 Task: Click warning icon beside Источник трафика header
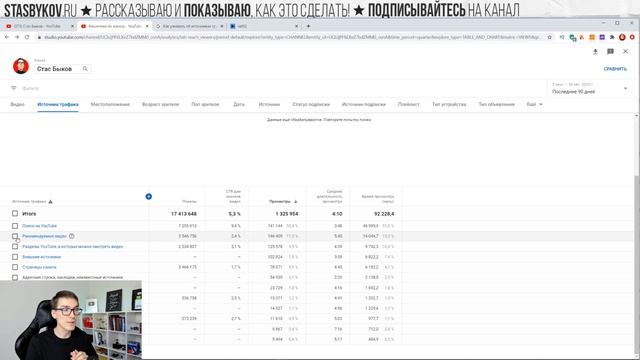point(51,202)
